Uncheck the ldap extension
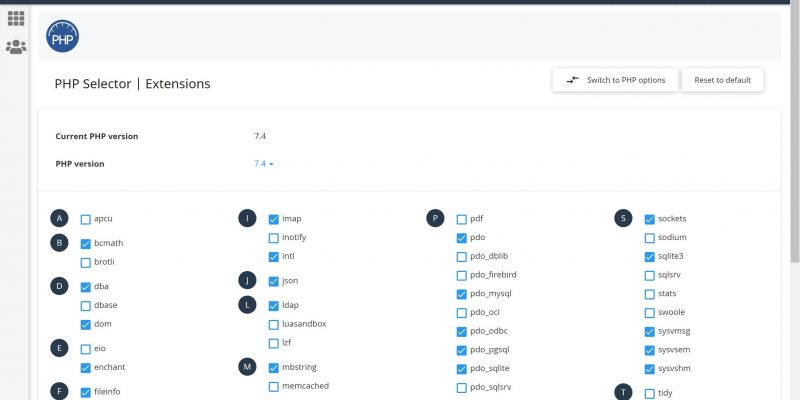 coord(273,306)
